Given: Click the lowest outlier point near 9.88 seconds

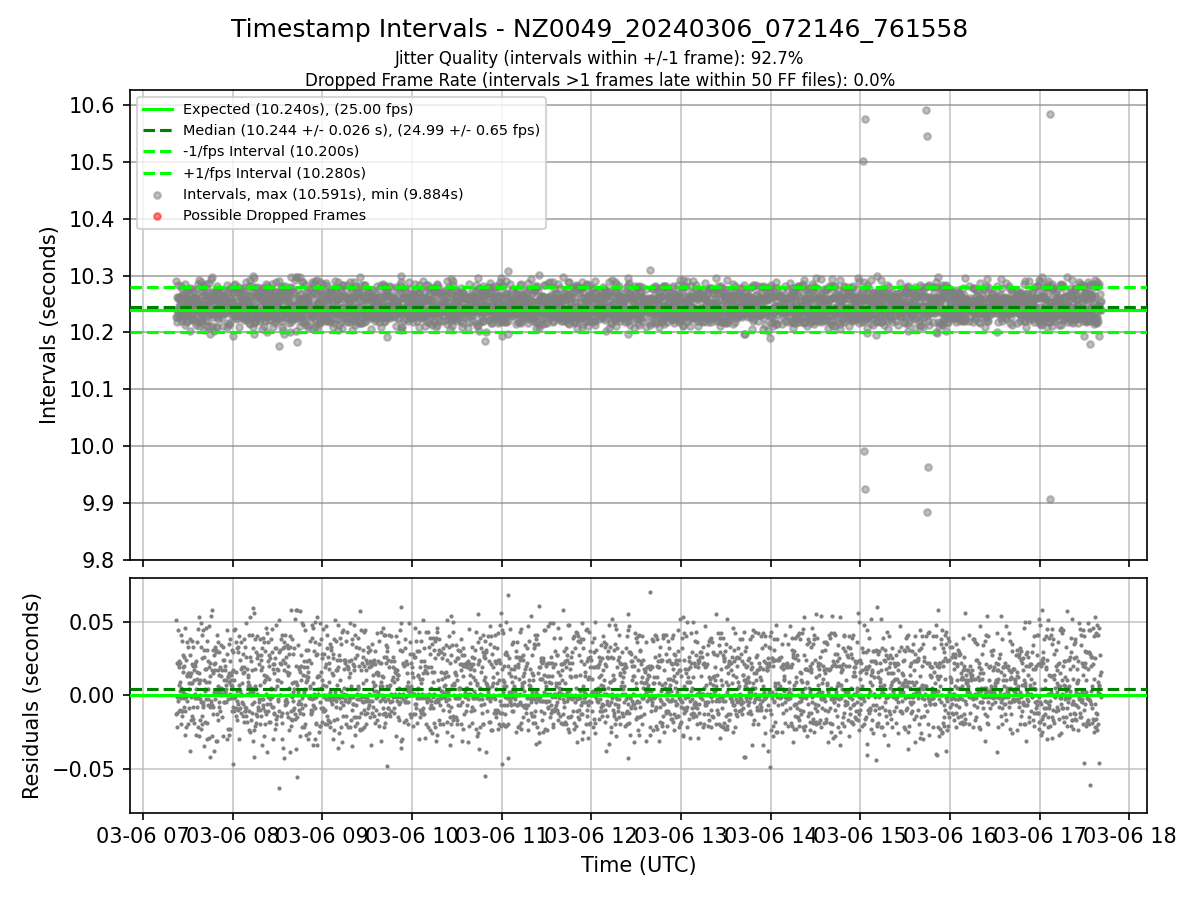Looking at the screenshot, I should (x=927, y=512).
